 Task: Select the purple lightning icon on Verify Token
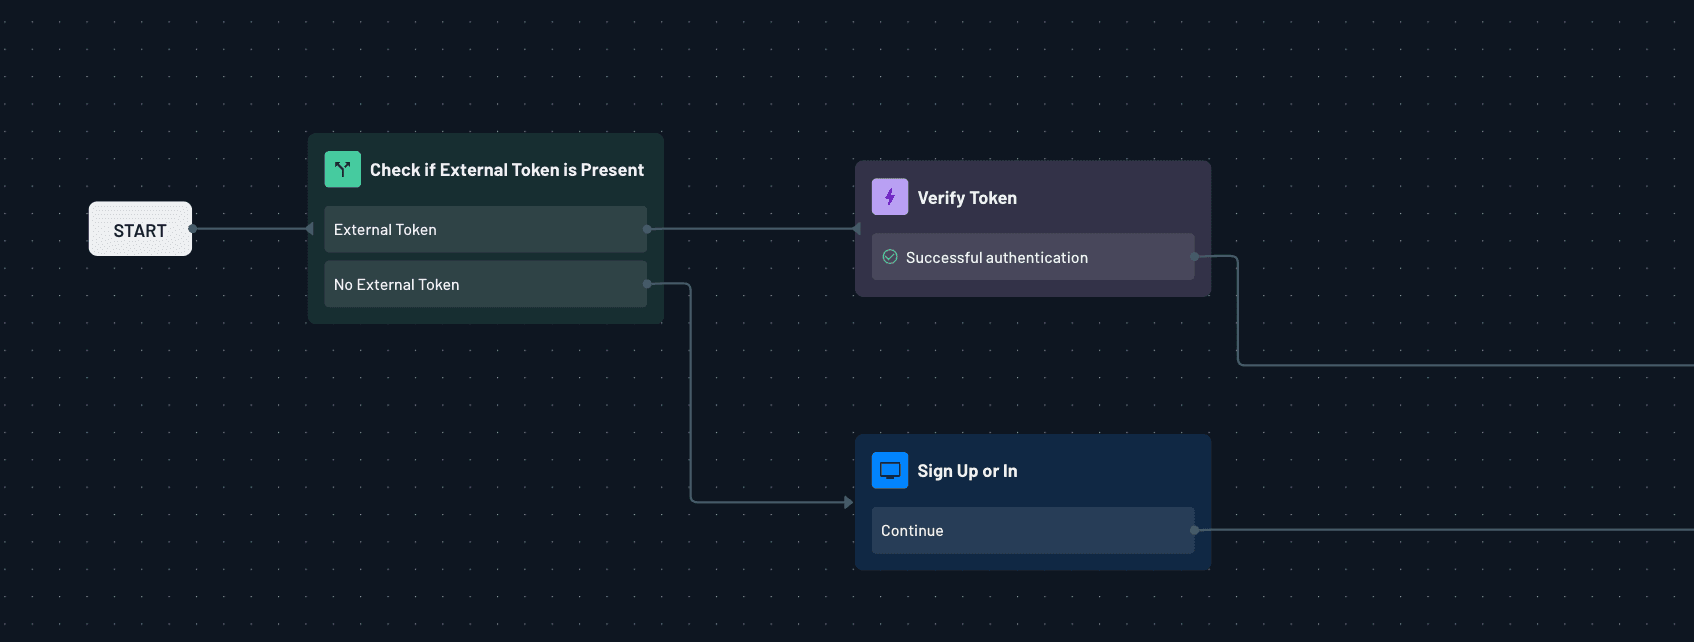(889, 197)
